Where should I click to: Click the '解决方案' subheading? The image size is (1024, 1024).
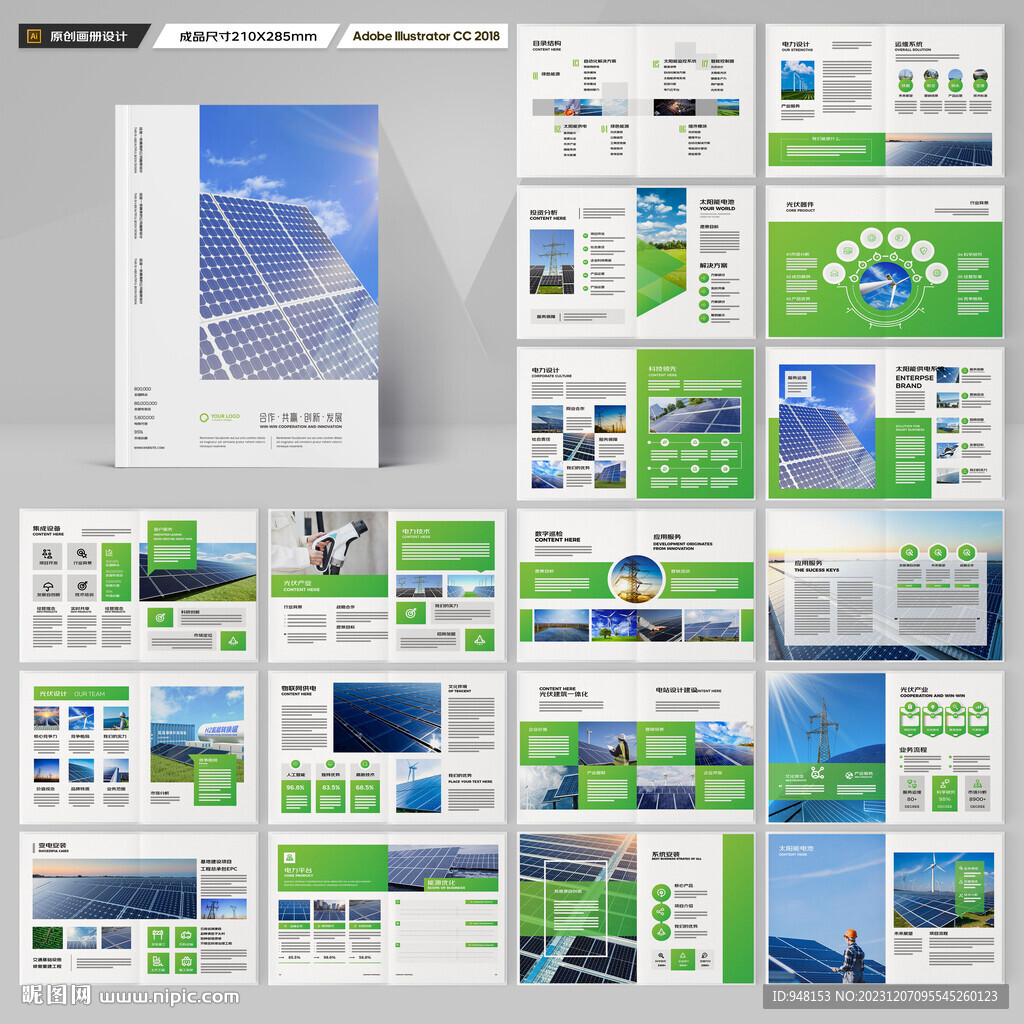(713, 266)
